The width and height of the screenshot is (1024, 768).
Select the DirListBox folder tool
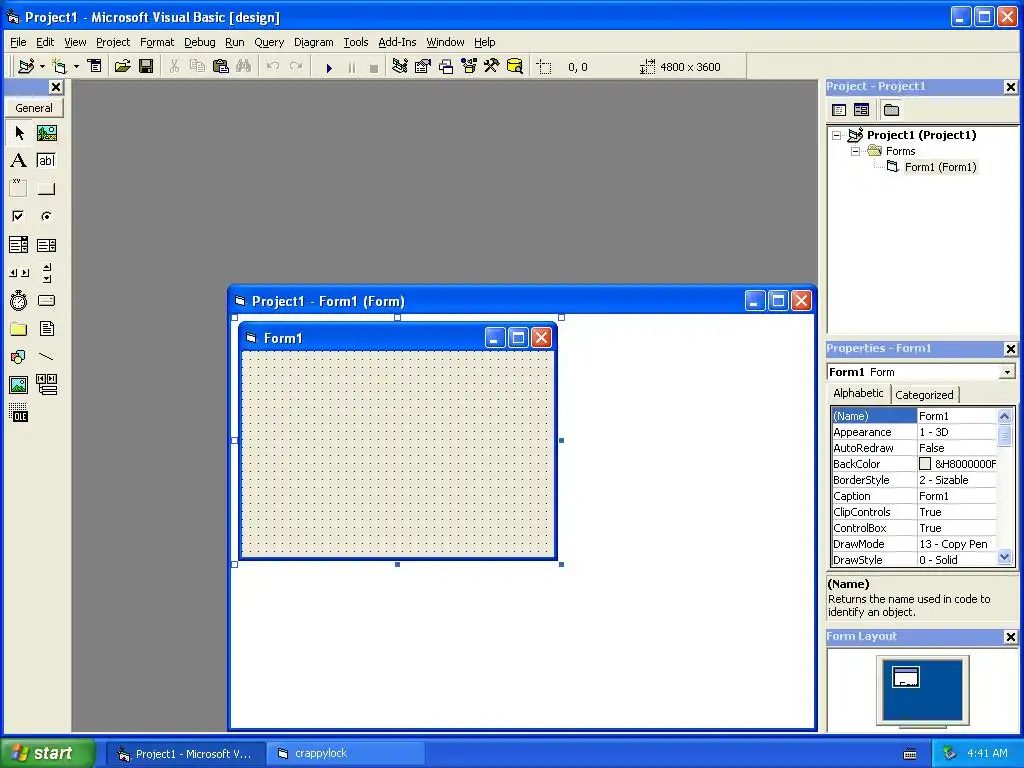pos(19,328)
